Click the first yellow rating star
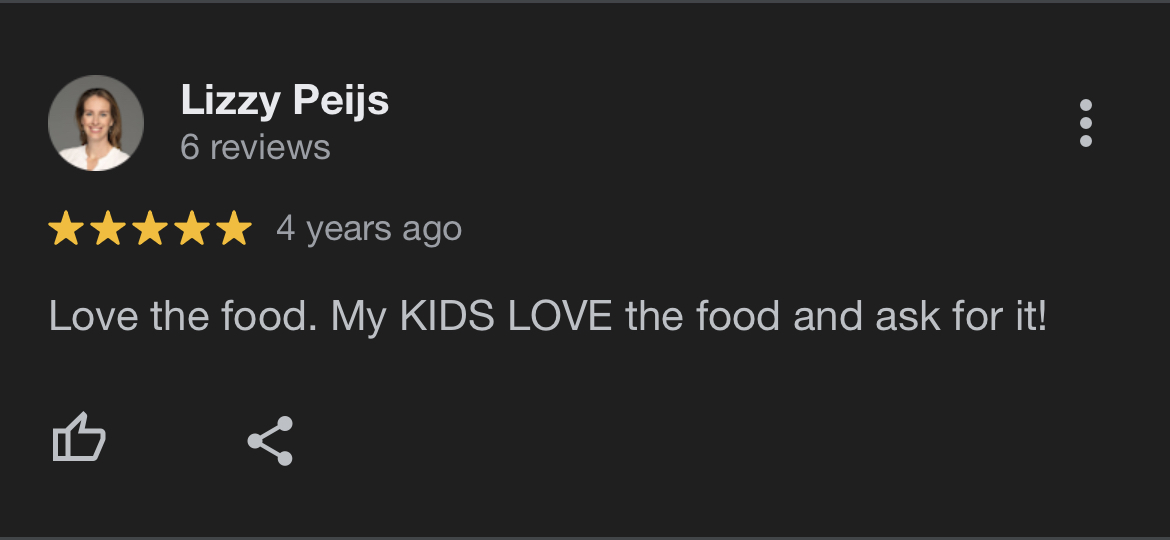1170x540 pixels. [66, 229]
